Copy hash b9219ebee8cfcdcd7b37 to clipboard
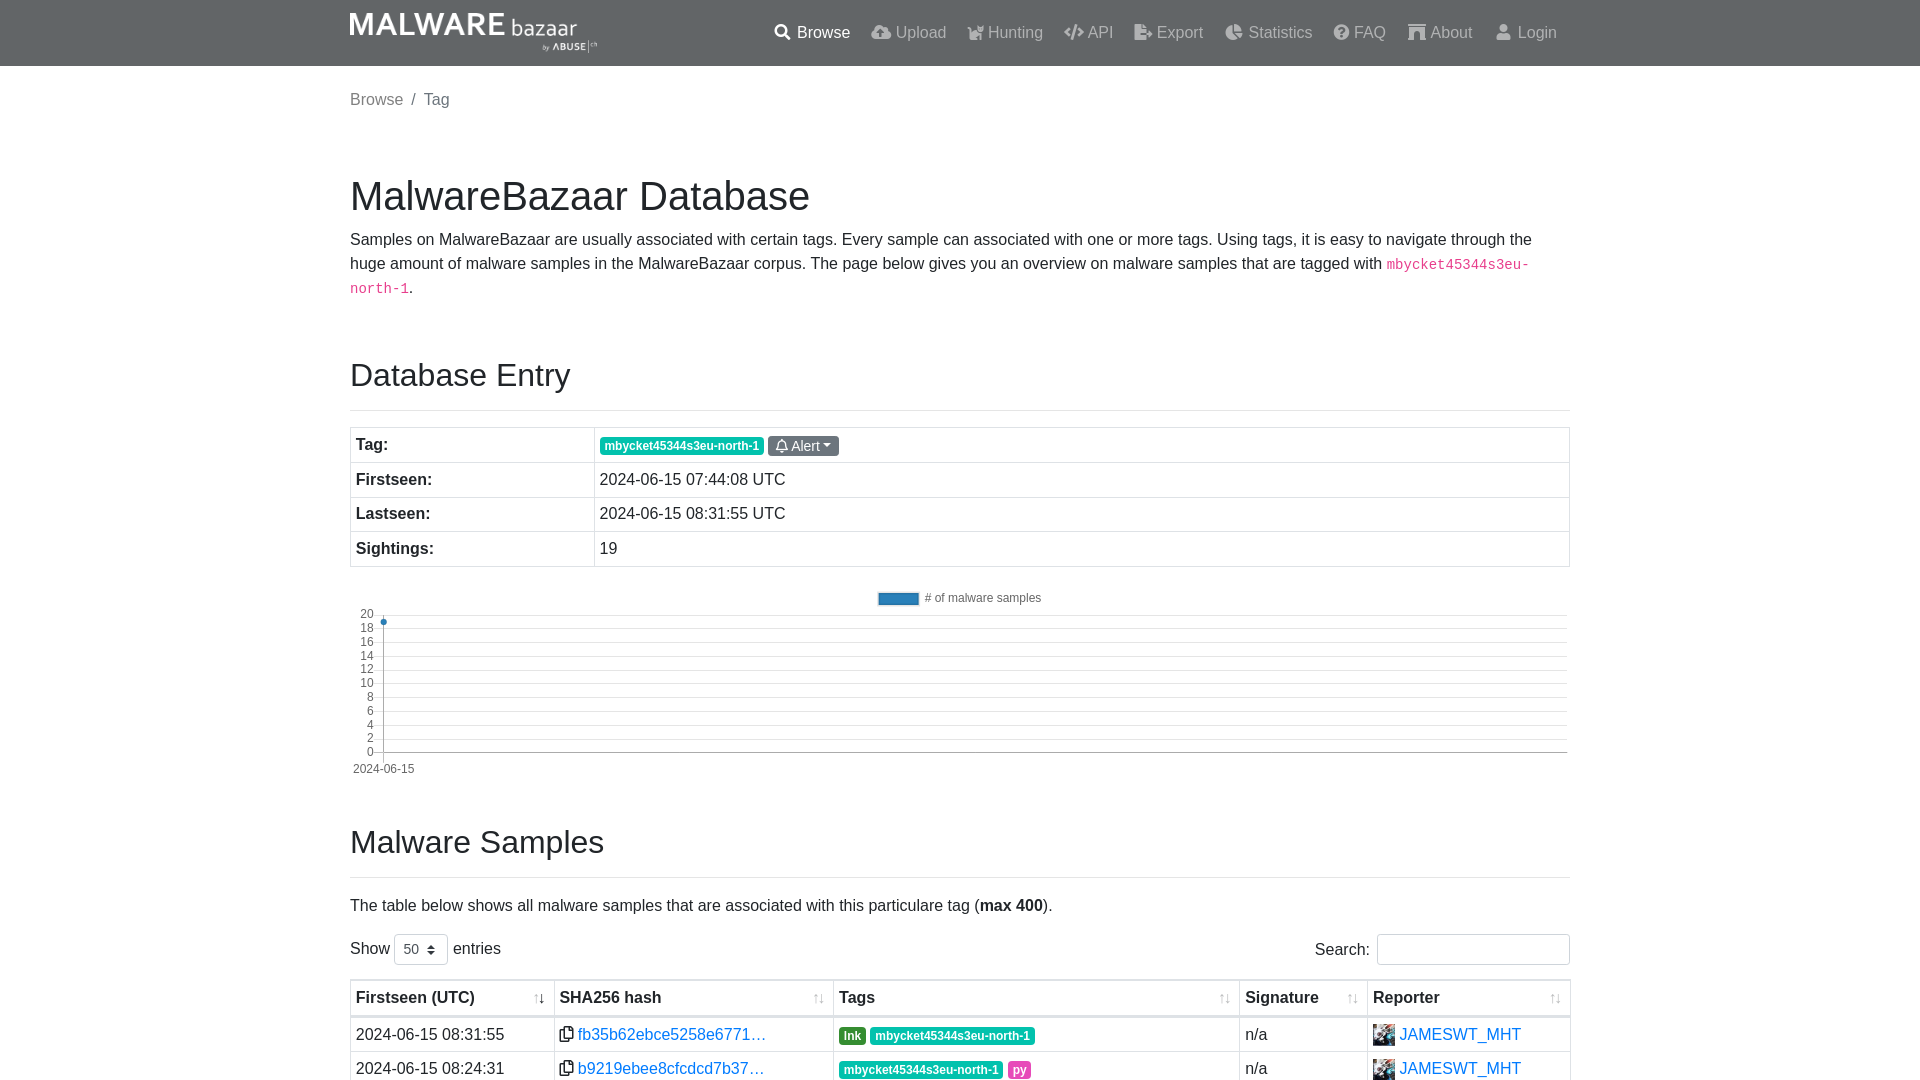 566,1068
